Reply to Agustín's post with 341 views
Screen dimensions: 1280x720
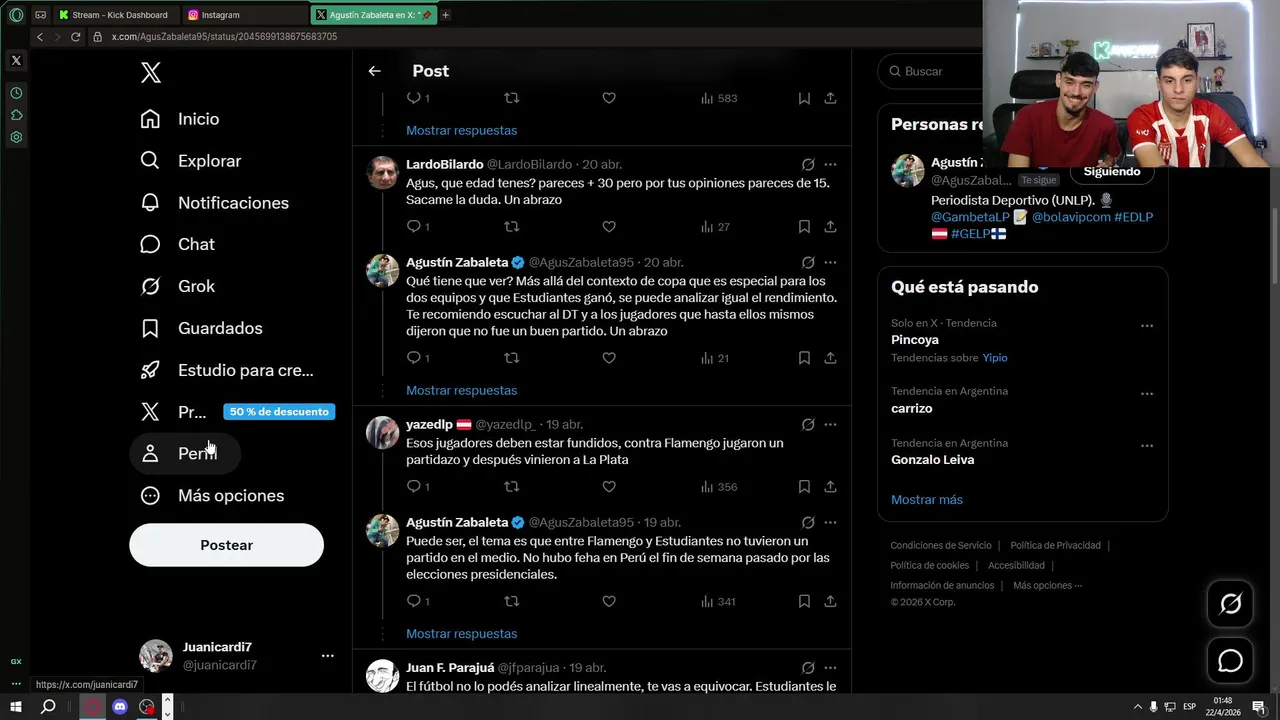tap(414, 601)
